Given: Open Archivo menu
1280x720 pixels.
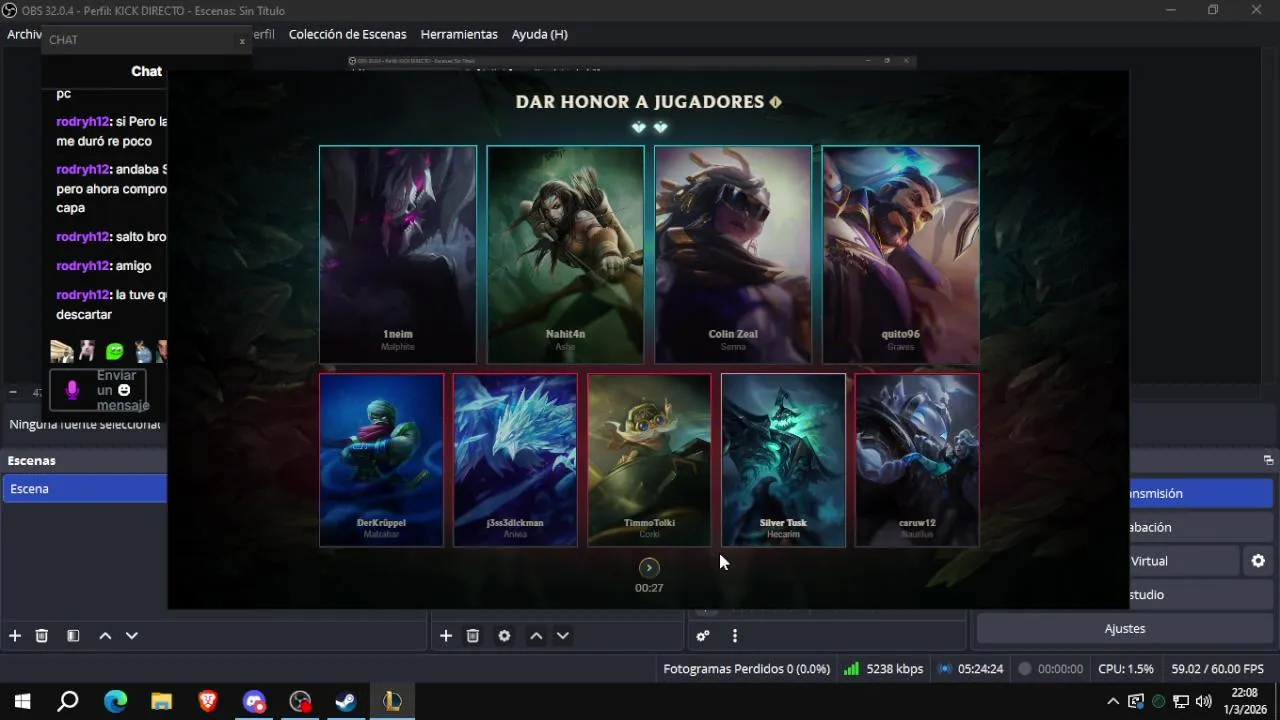Looking at the screenshot, I should [x=22, y=34].
